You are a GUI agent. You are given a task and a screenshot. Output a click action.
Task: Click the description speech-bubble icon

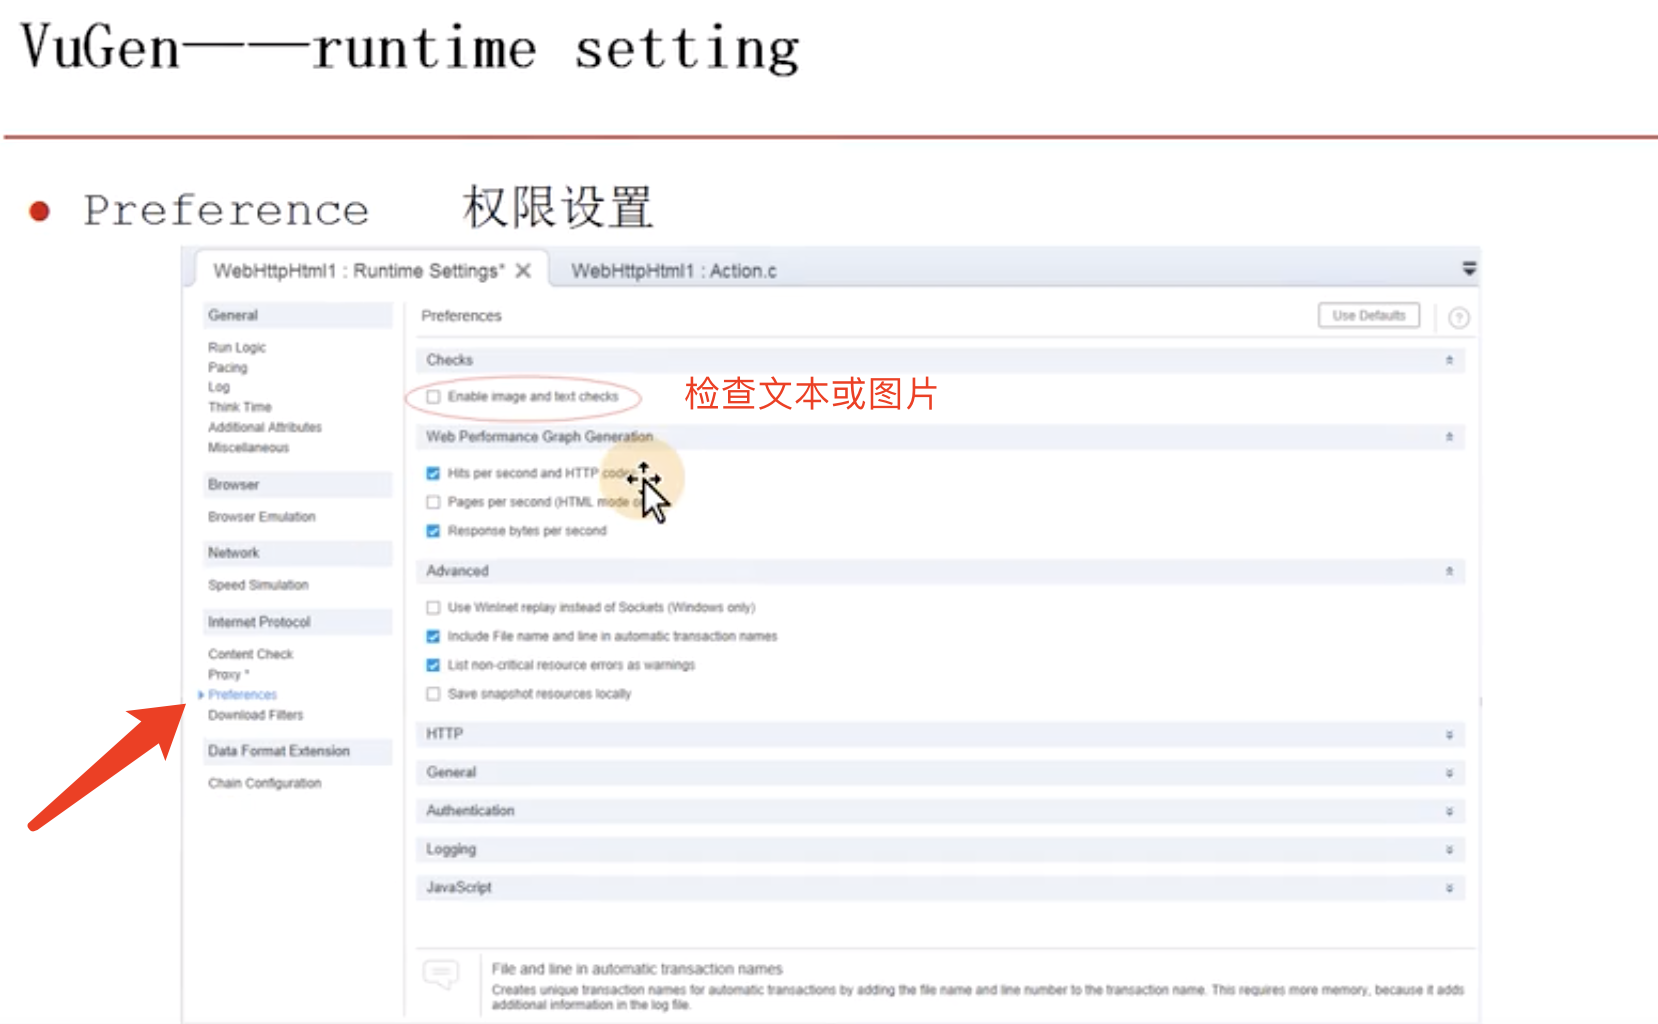point(441,973)
